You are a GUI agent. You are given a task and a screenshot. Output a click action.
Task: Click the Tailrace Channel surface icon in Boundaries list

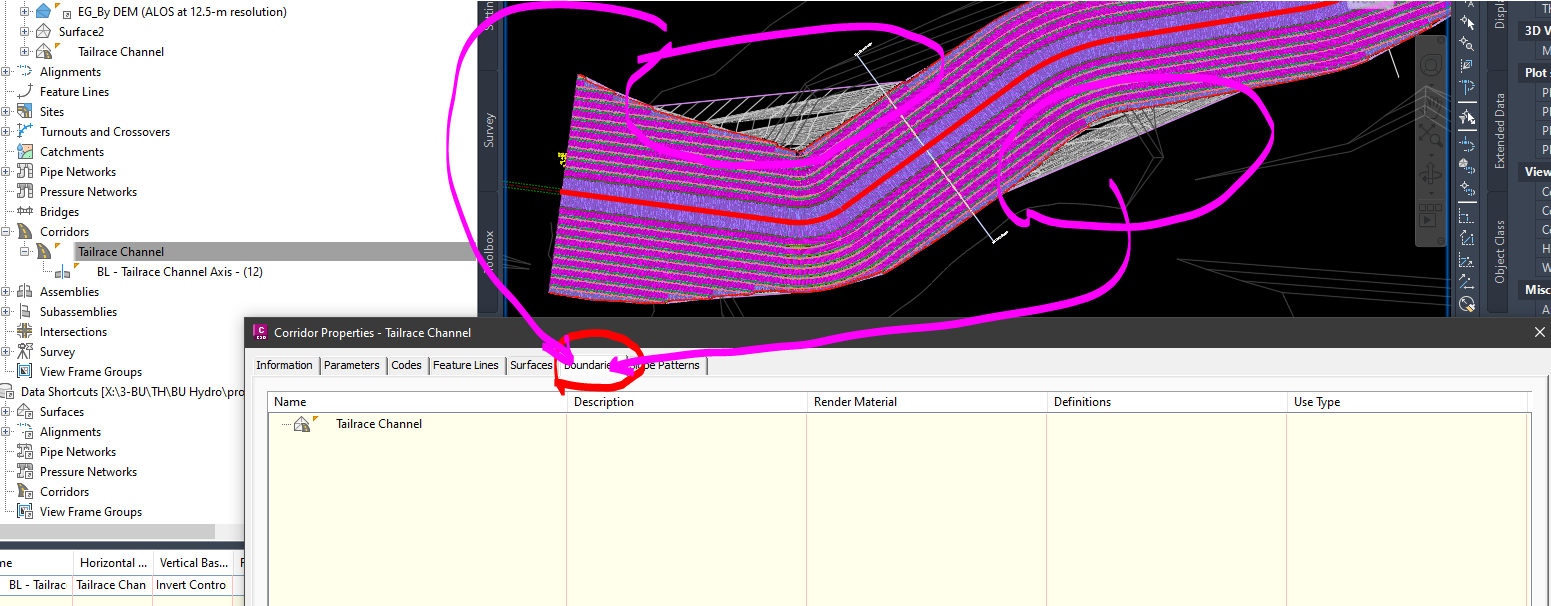(302, 423)
